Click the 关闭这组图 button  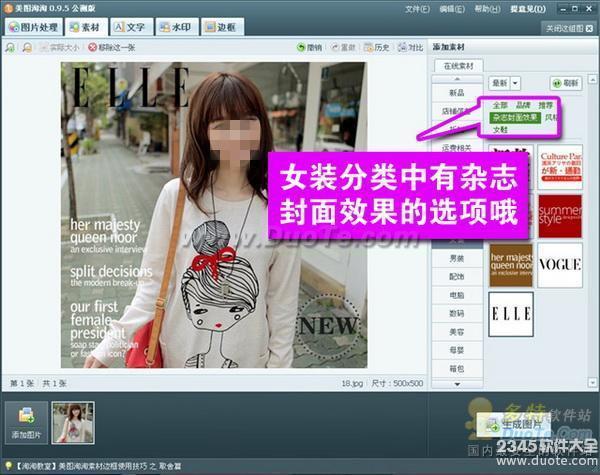(x=569, y=28)
